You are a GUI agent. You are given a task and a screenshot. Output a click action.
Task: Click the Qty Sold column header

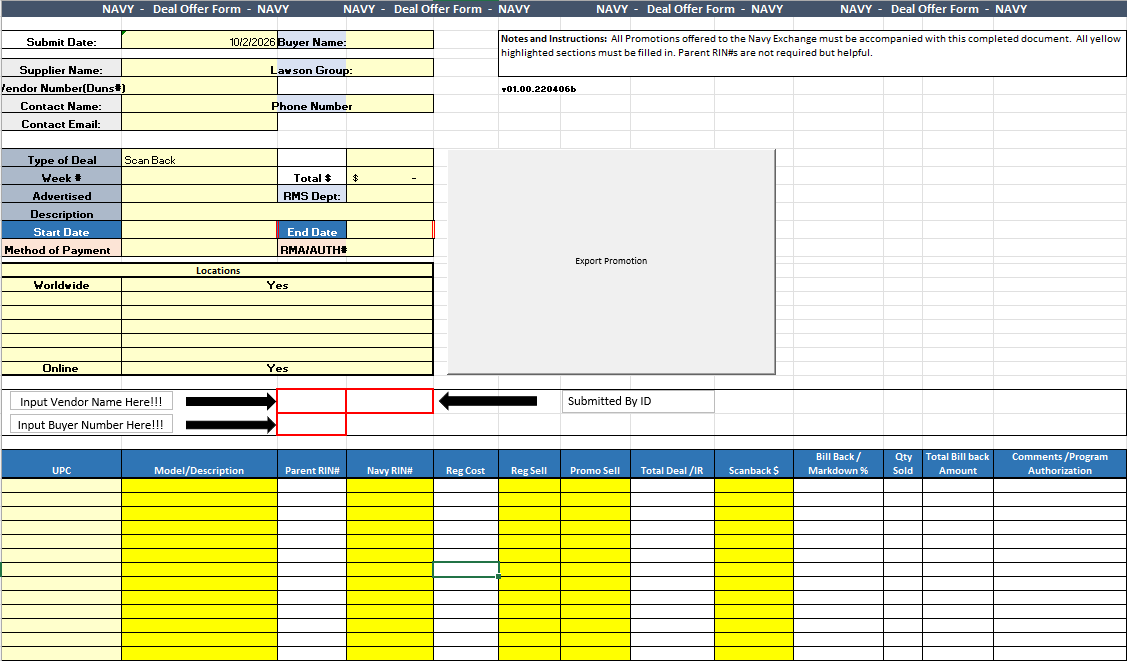903,464
